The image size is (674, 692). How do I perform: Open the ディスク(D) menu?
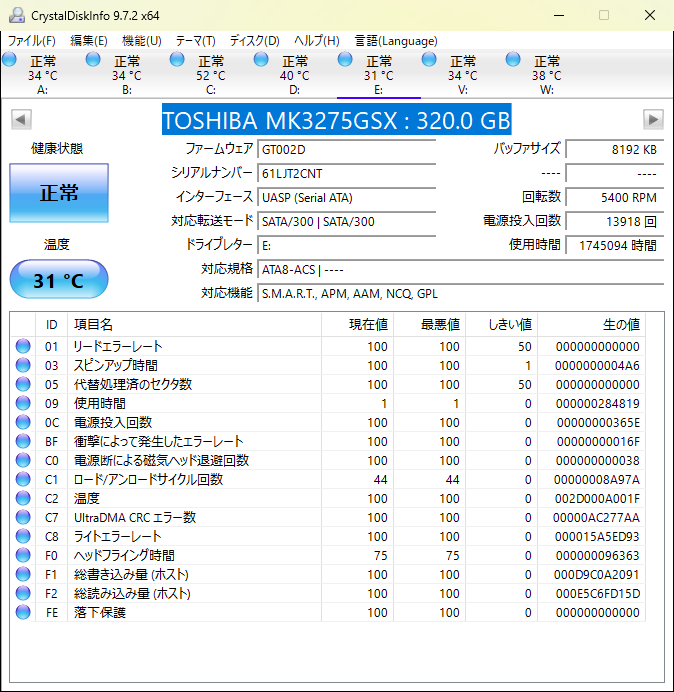tap(254, 41)
